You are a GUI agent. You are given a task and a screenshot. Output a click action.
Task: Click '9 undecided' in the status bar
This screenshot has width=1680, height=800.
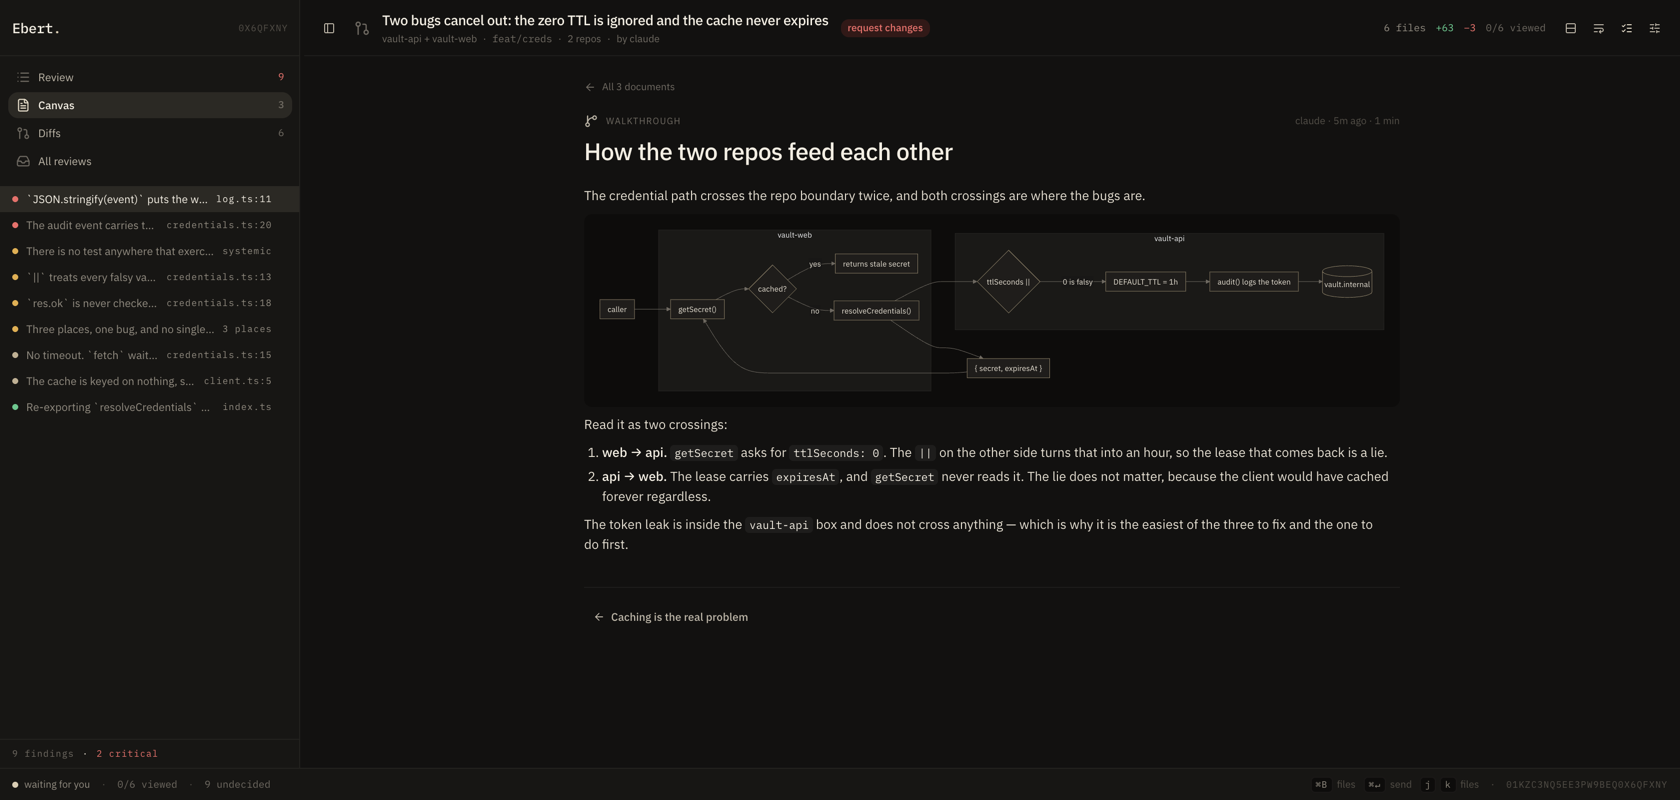tap(237, 785)
